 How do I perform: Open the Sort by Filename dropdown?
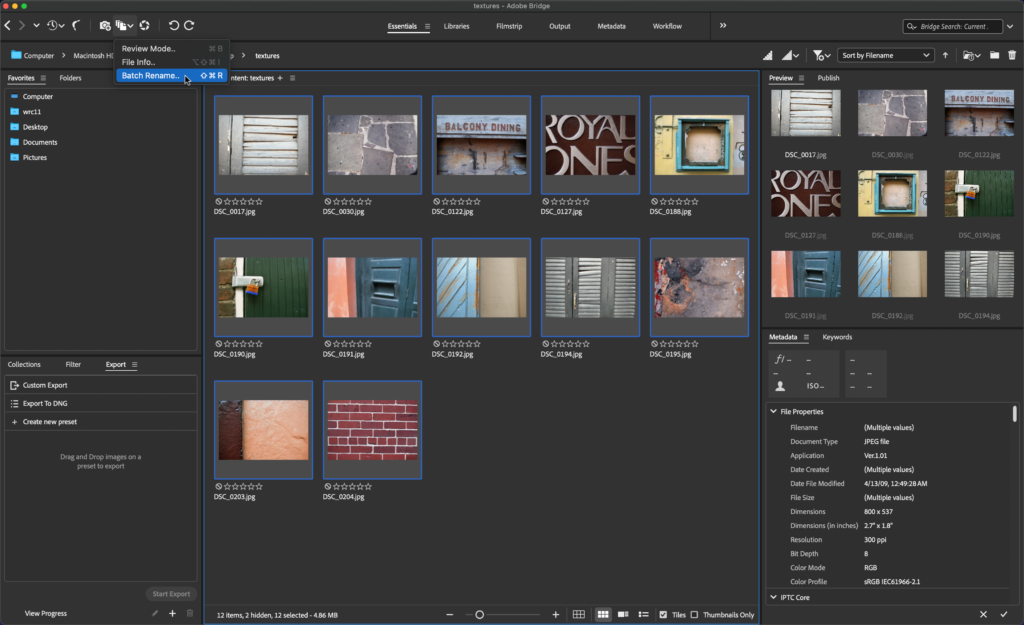pyautogui.click(x=886, y=55)
